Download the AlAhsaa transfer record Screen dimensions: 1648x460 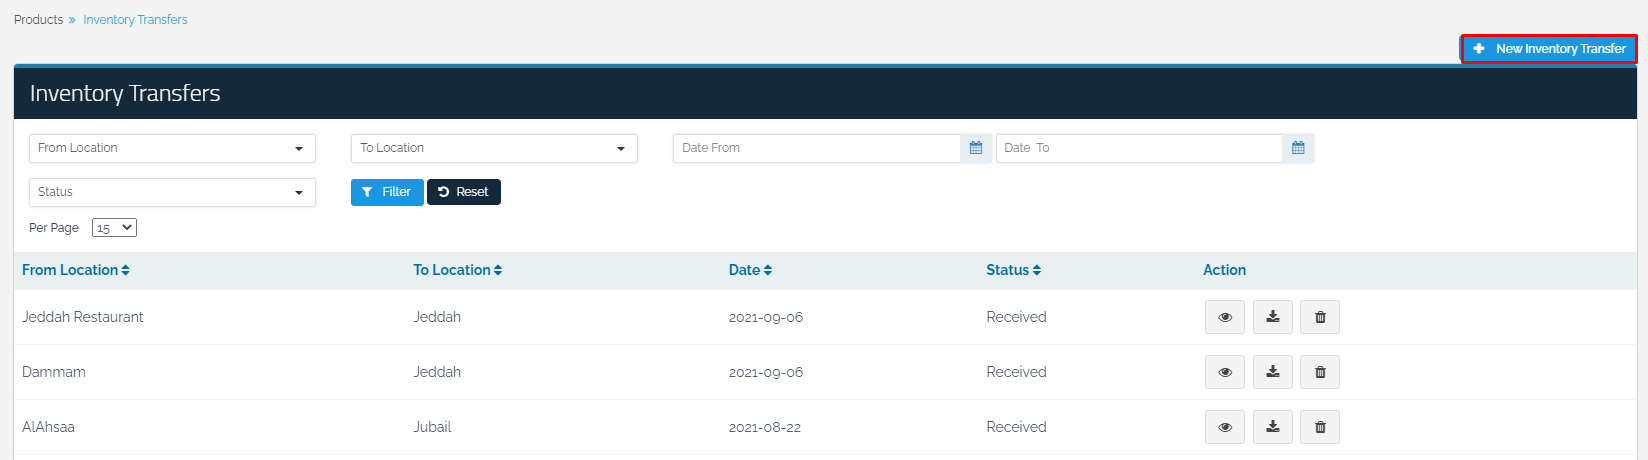(x=1272, y=427)
